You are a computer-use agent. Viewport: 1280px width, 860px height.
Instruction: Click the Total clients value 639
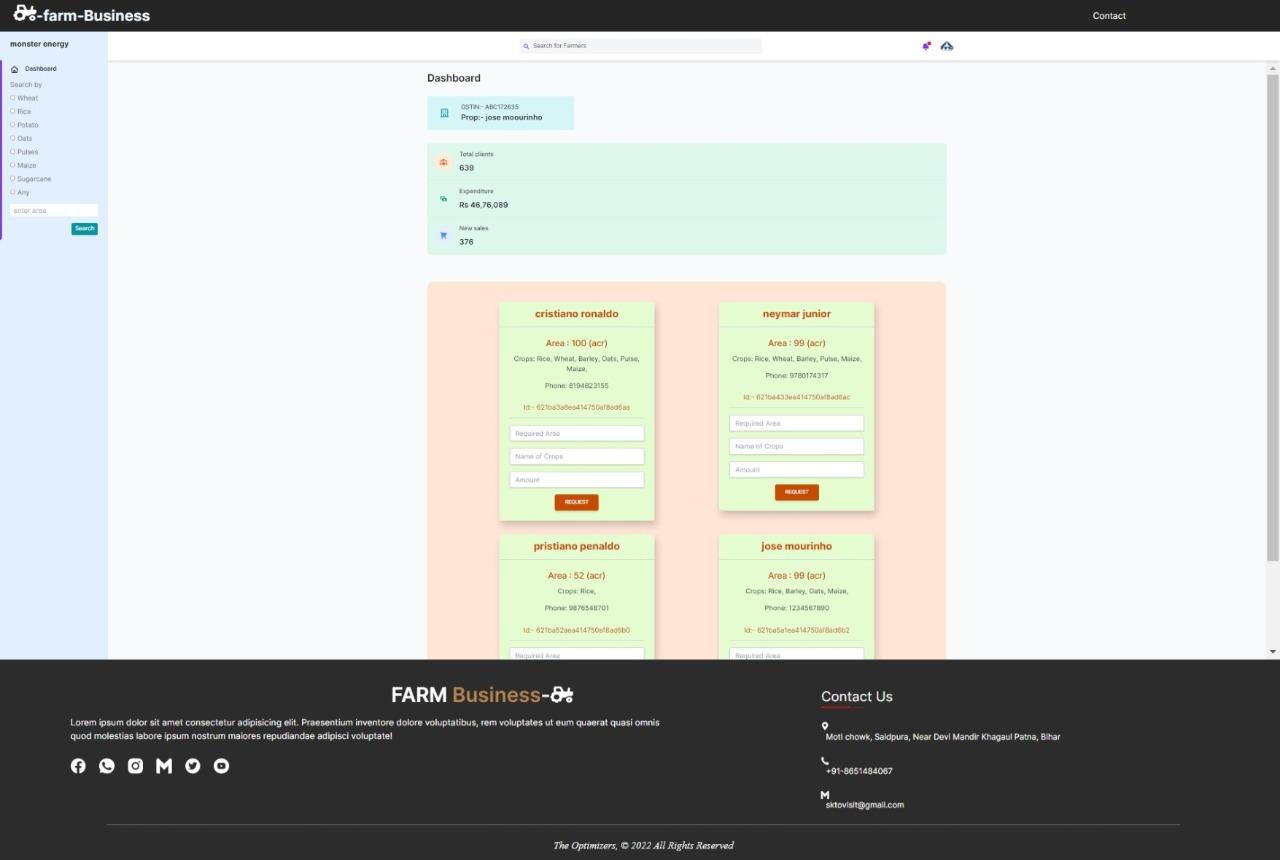pos(467,168)
